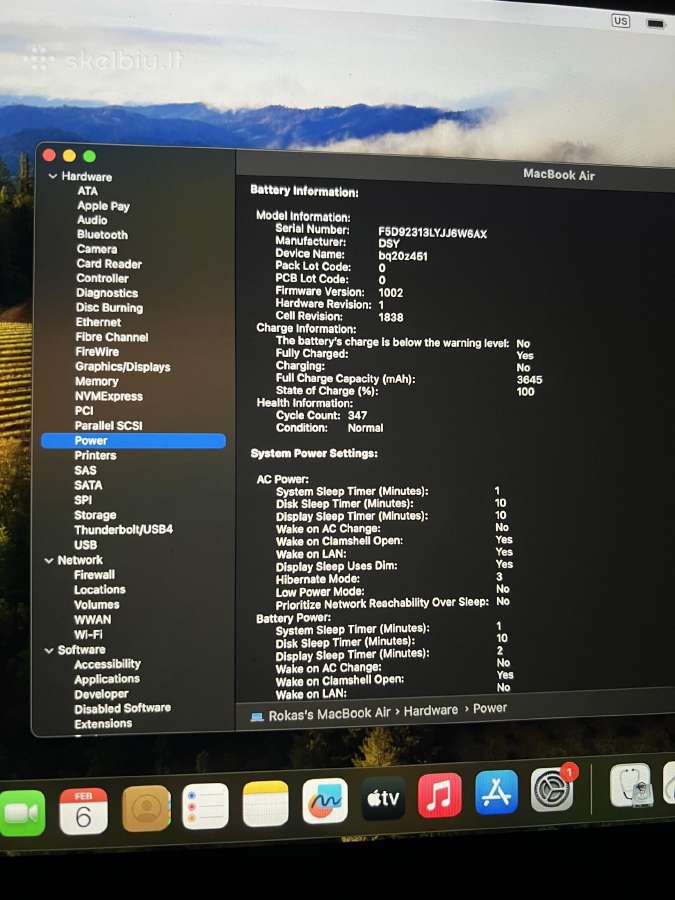Open the Notes app in Dock

point(265,803)
